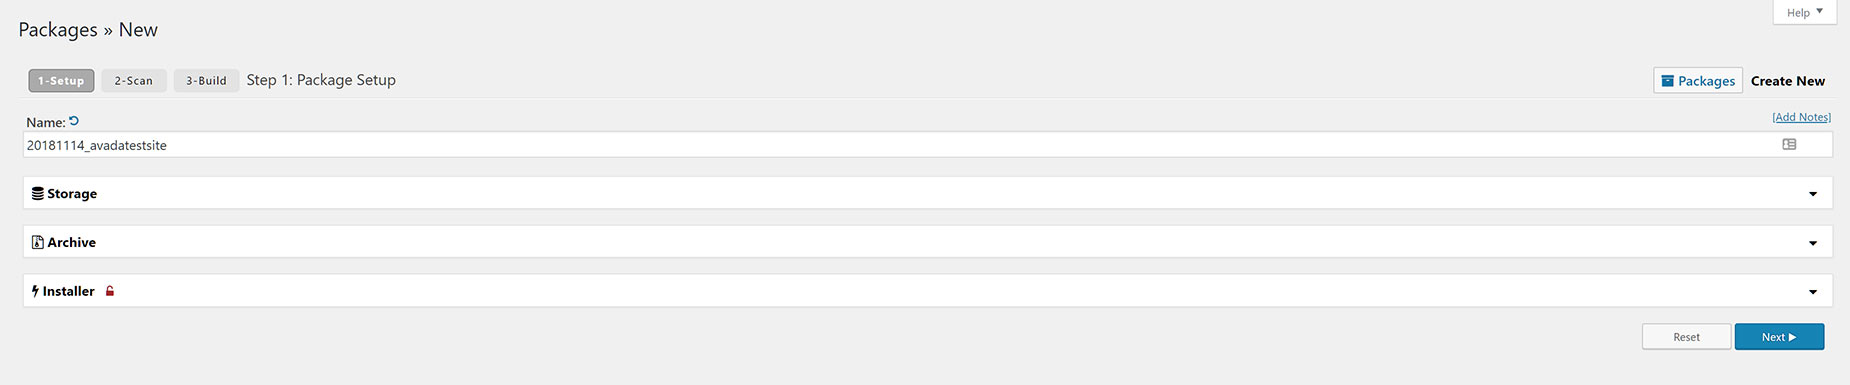Select the 2-Scan step tab
The width and height of the screenshot is (1850, 385).
tap(134, 80)
